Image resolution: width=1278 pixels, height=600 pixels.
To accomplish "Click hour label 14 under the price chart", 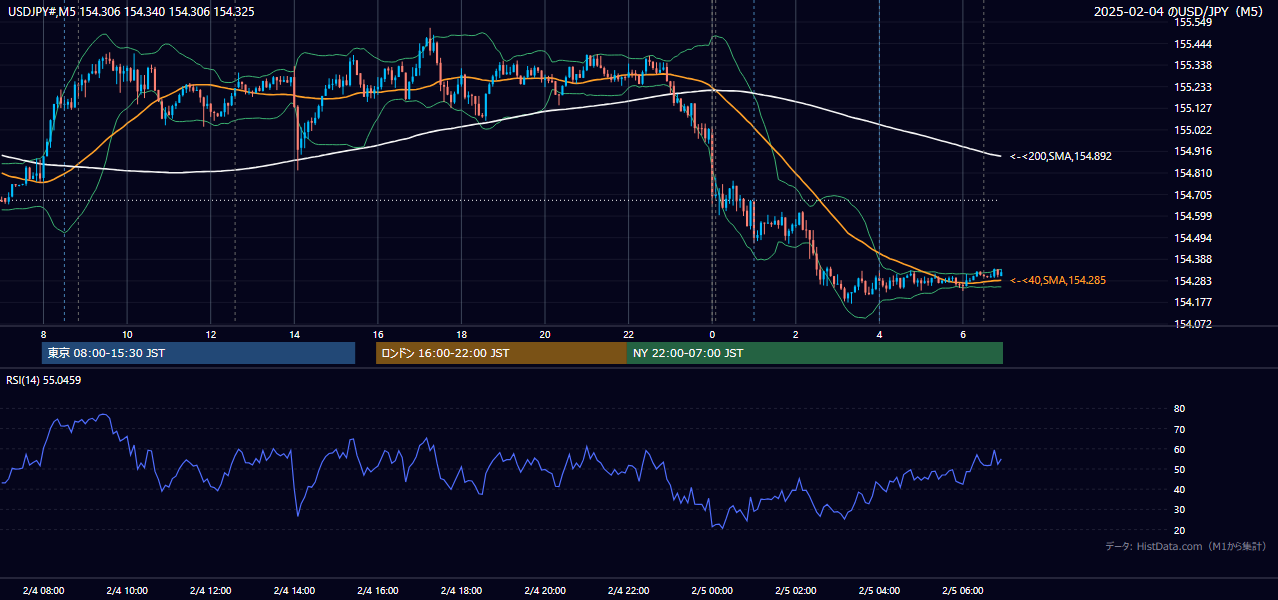I will pyautogui.click(x=294, y=334).
